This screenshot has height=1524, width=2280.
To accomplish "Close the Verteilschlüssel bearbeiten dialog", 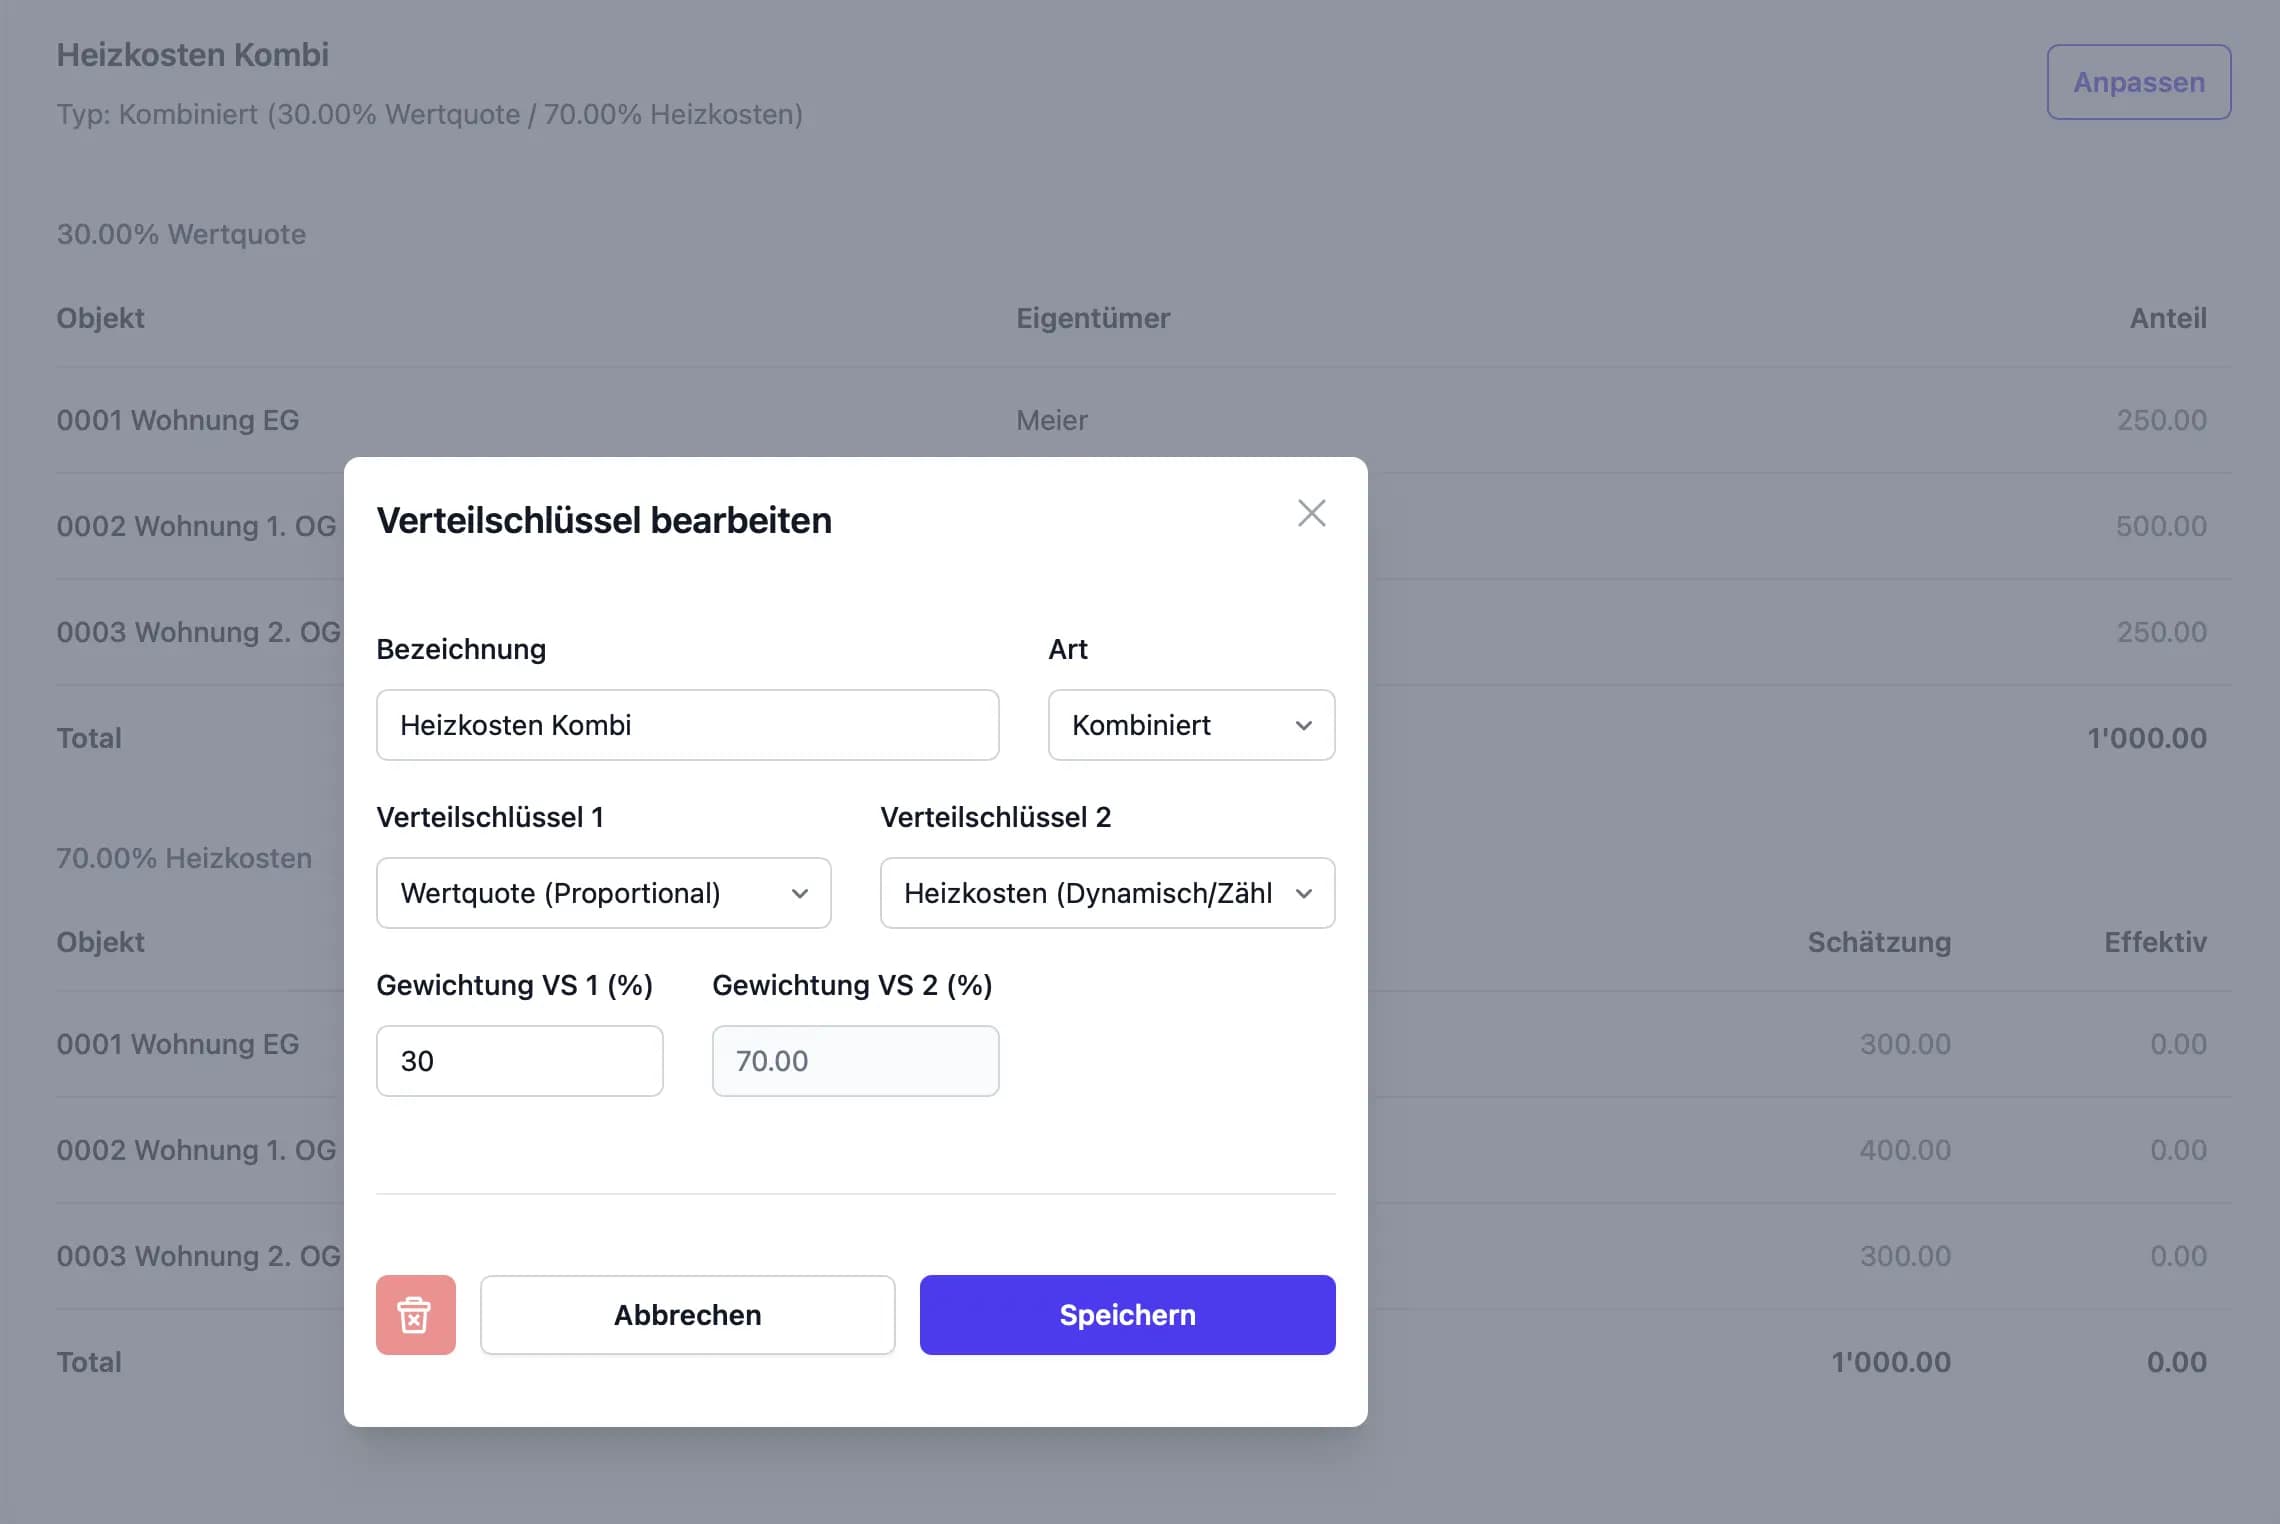I will 1311,513.
